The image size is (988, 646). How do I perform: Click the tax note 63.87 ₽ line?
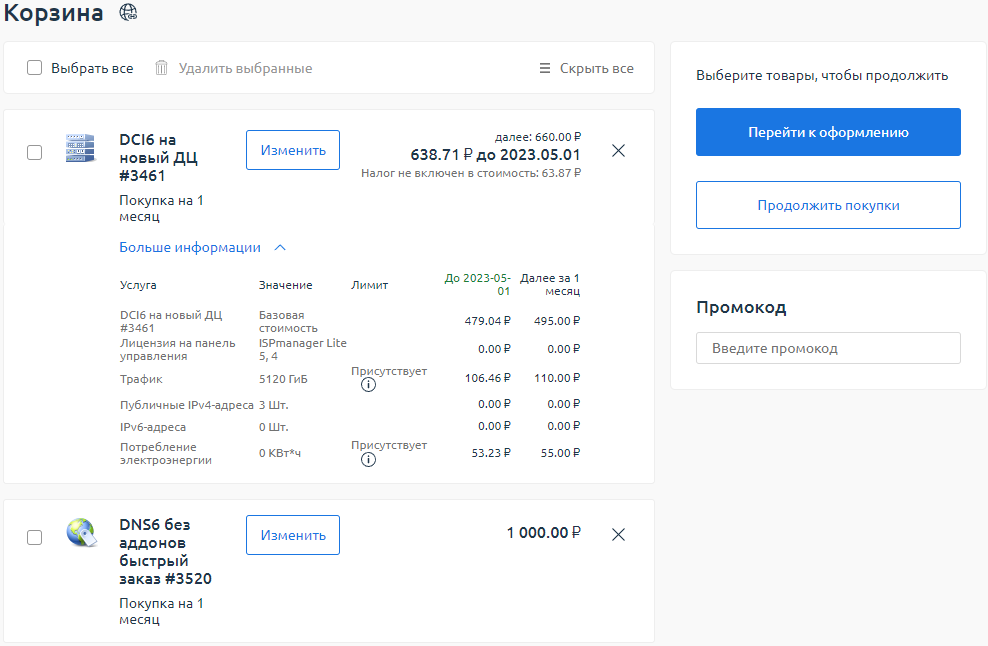(471, 173)
